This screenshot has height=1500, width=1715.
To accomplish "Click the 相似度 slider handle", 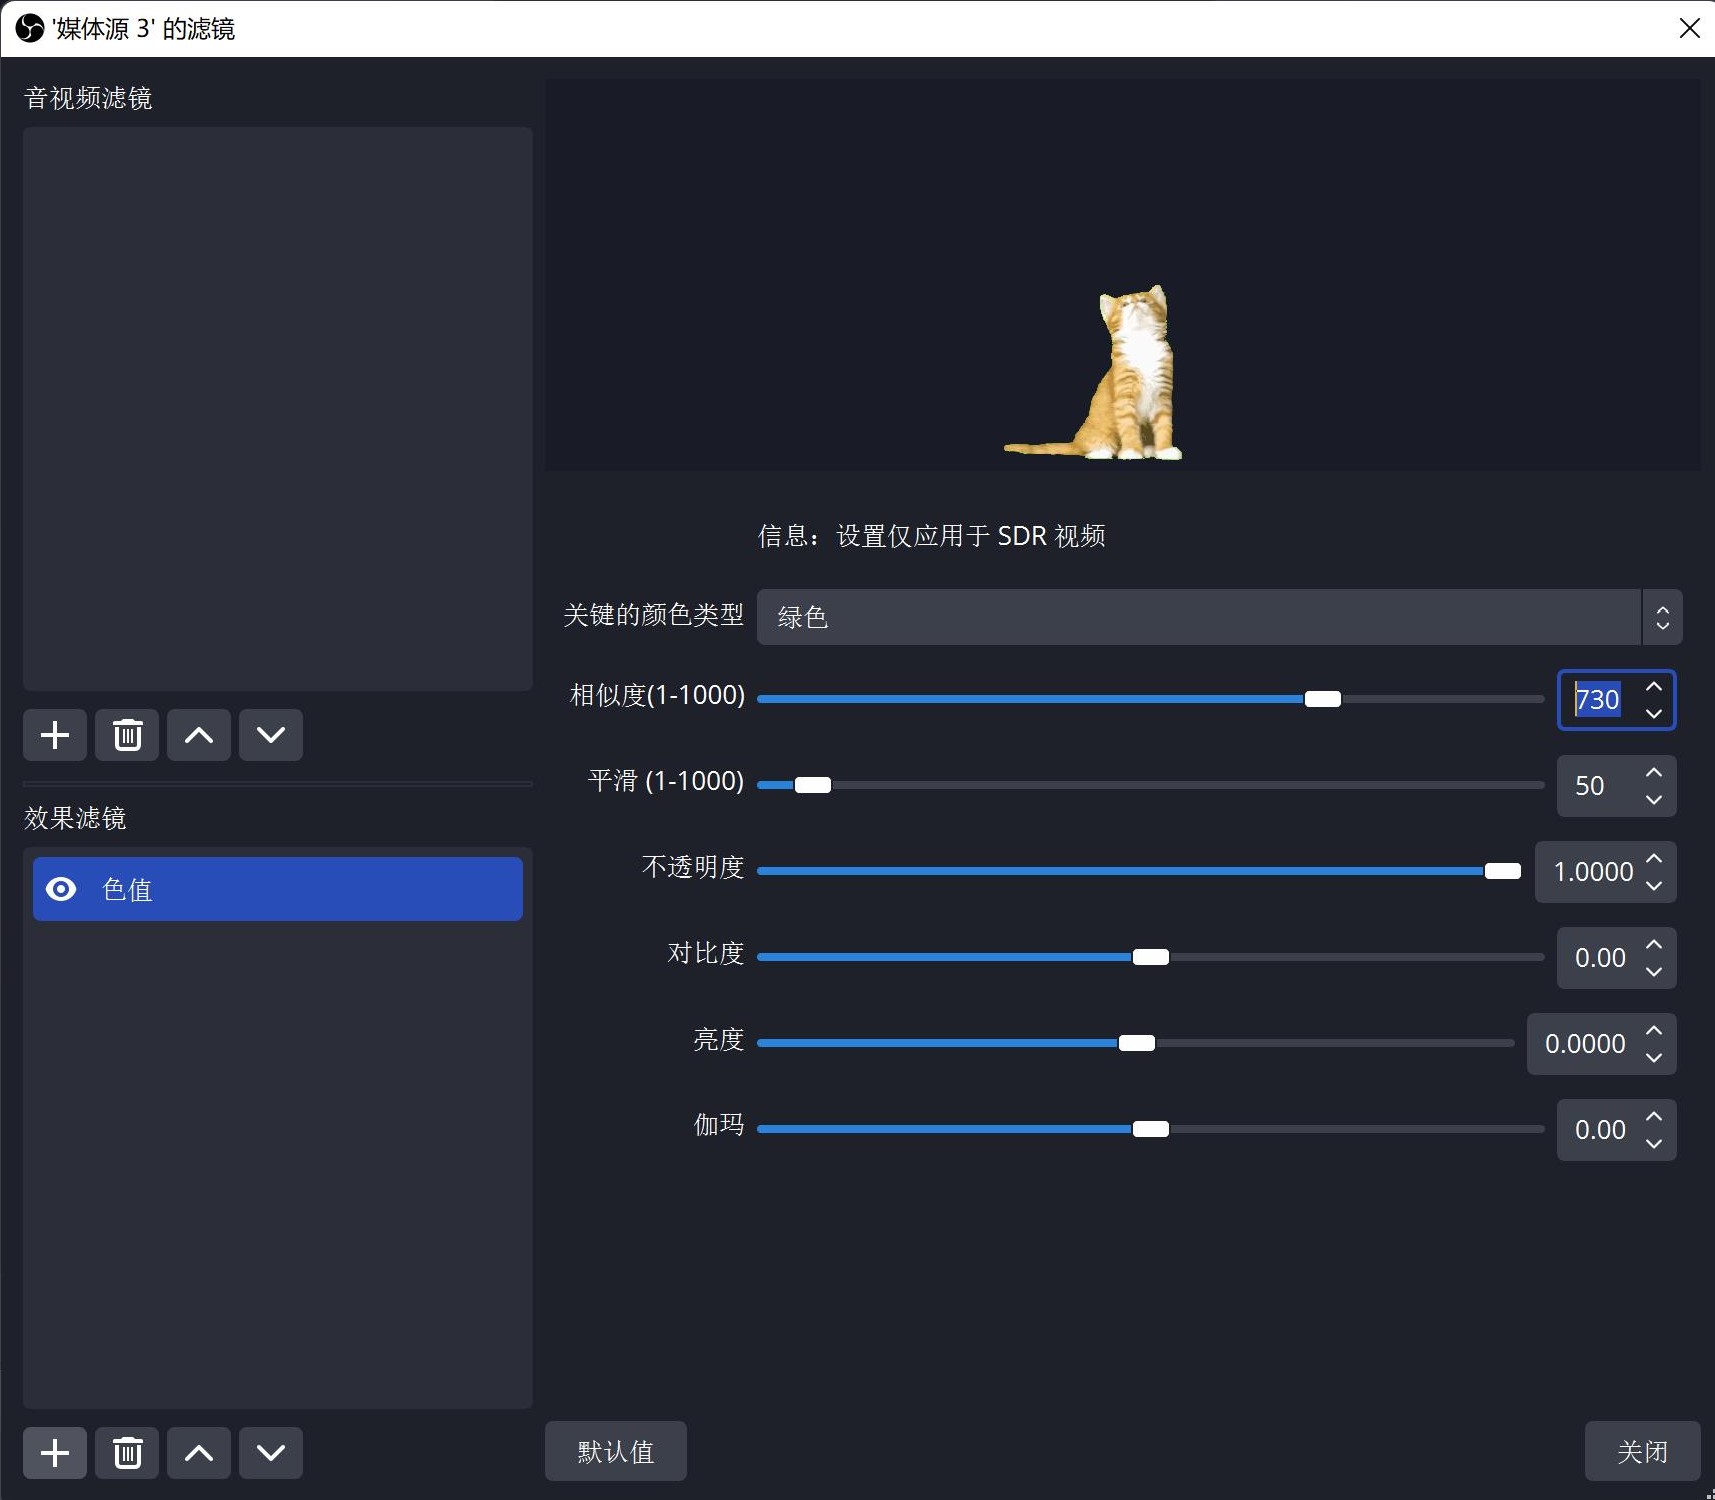I will (x=1322, y=699).
